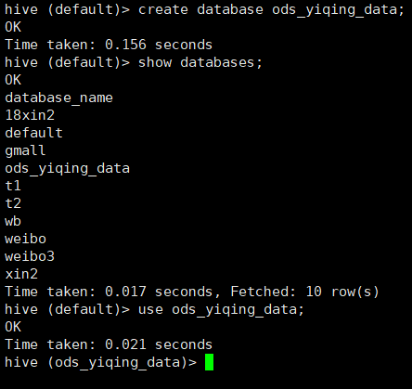Select the xin2 database entry
Viewport: 412px width, 389px height.
pyautogui.click(x=21, y=274)
